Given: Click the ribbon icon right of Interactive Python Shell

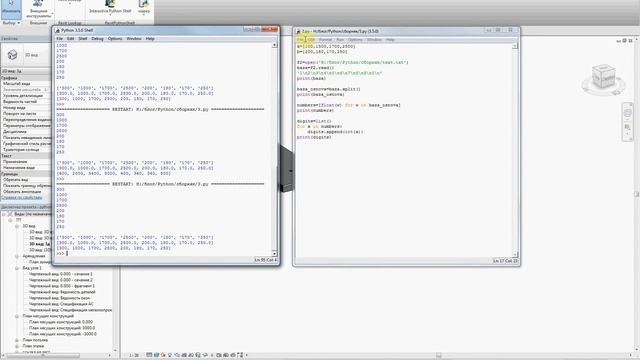Looking at the screenshot, I should (x=144, y=7).
